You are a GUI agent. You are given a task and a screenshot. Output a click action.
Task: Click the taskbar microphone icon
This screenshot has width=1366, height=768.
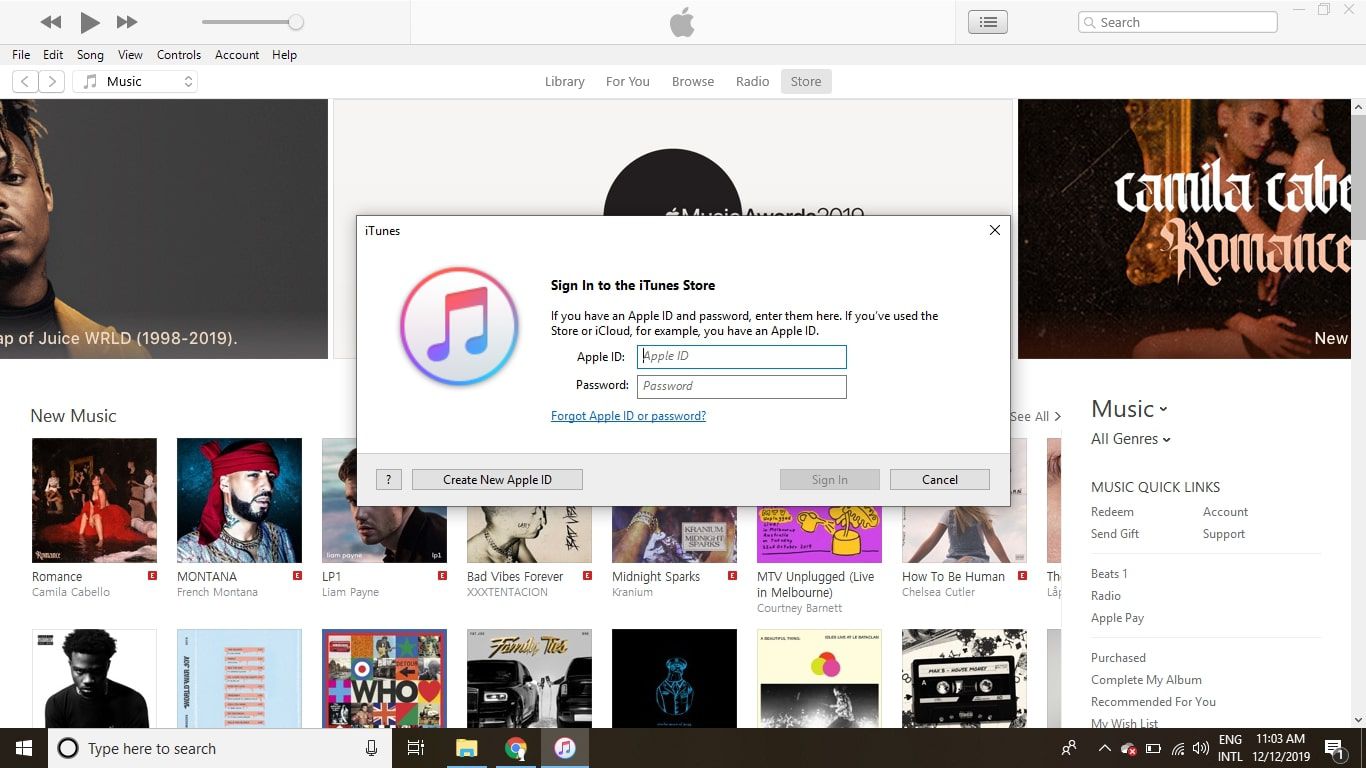[371, 748]
